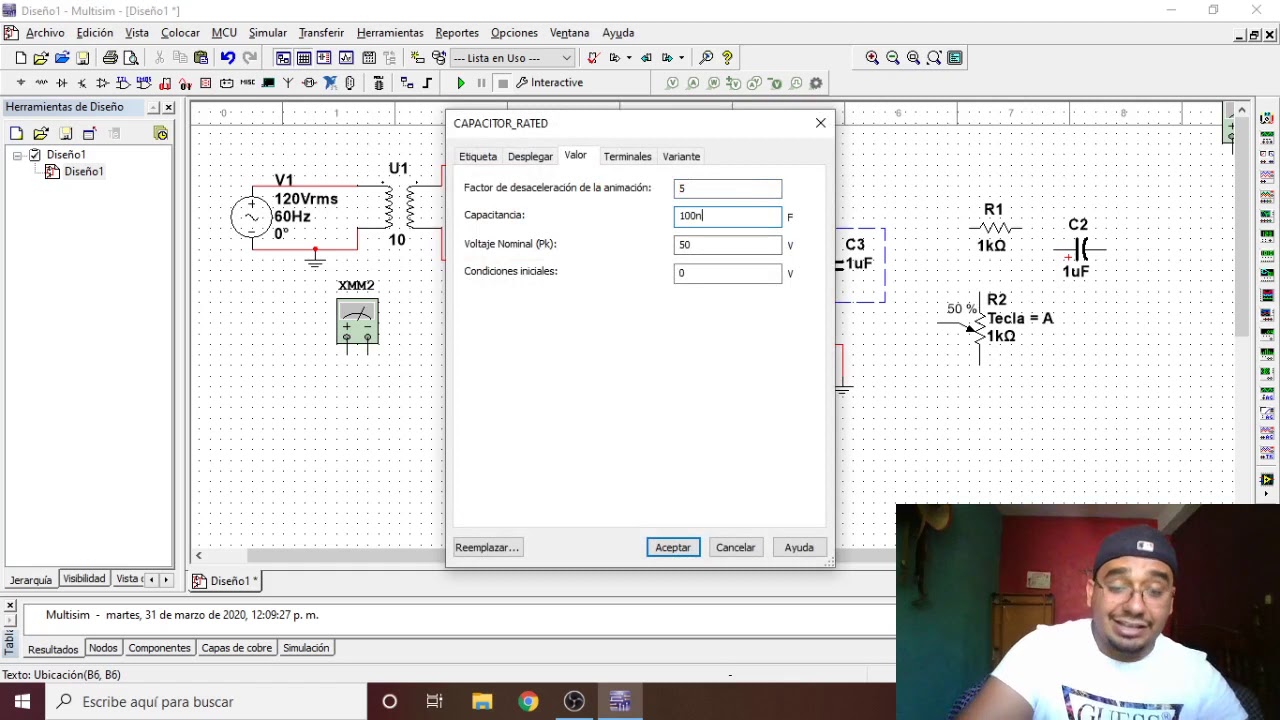This screenshot has width=1280, height=720.
Task: Click the Find magnifier icon
Action: (706, 58)
